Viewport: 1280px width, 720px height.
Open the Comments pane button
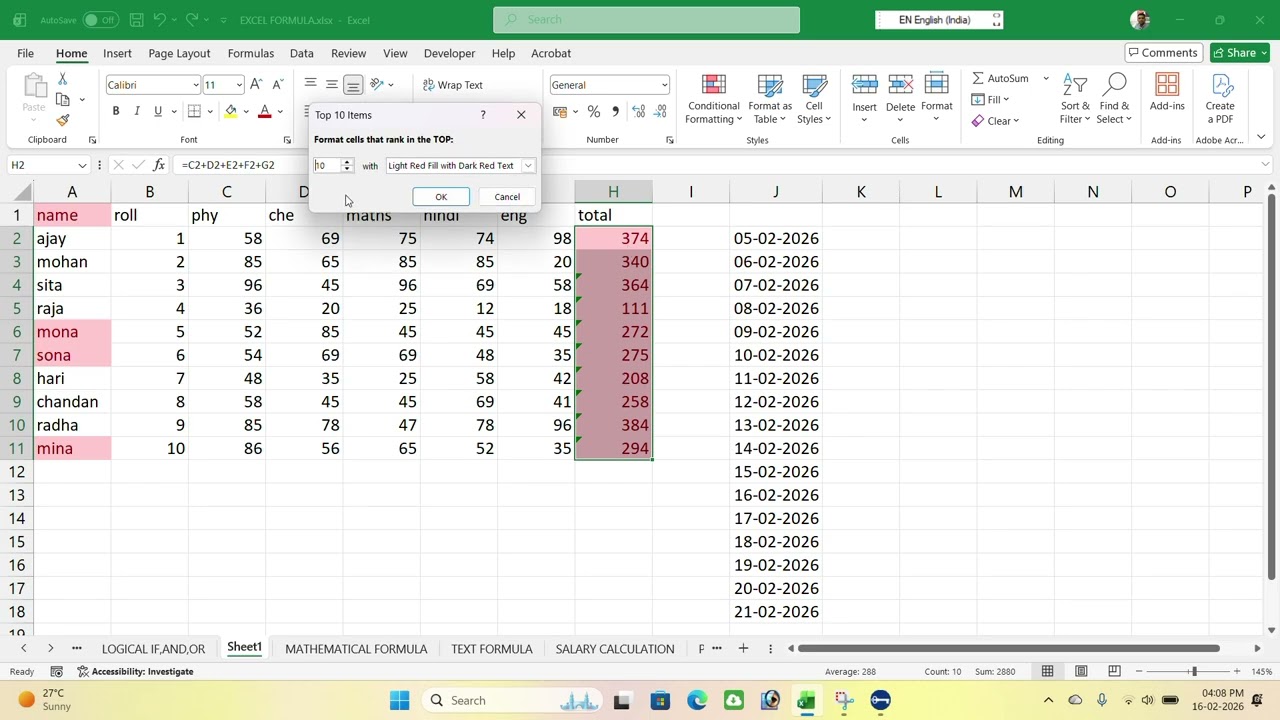(1163, 53)
